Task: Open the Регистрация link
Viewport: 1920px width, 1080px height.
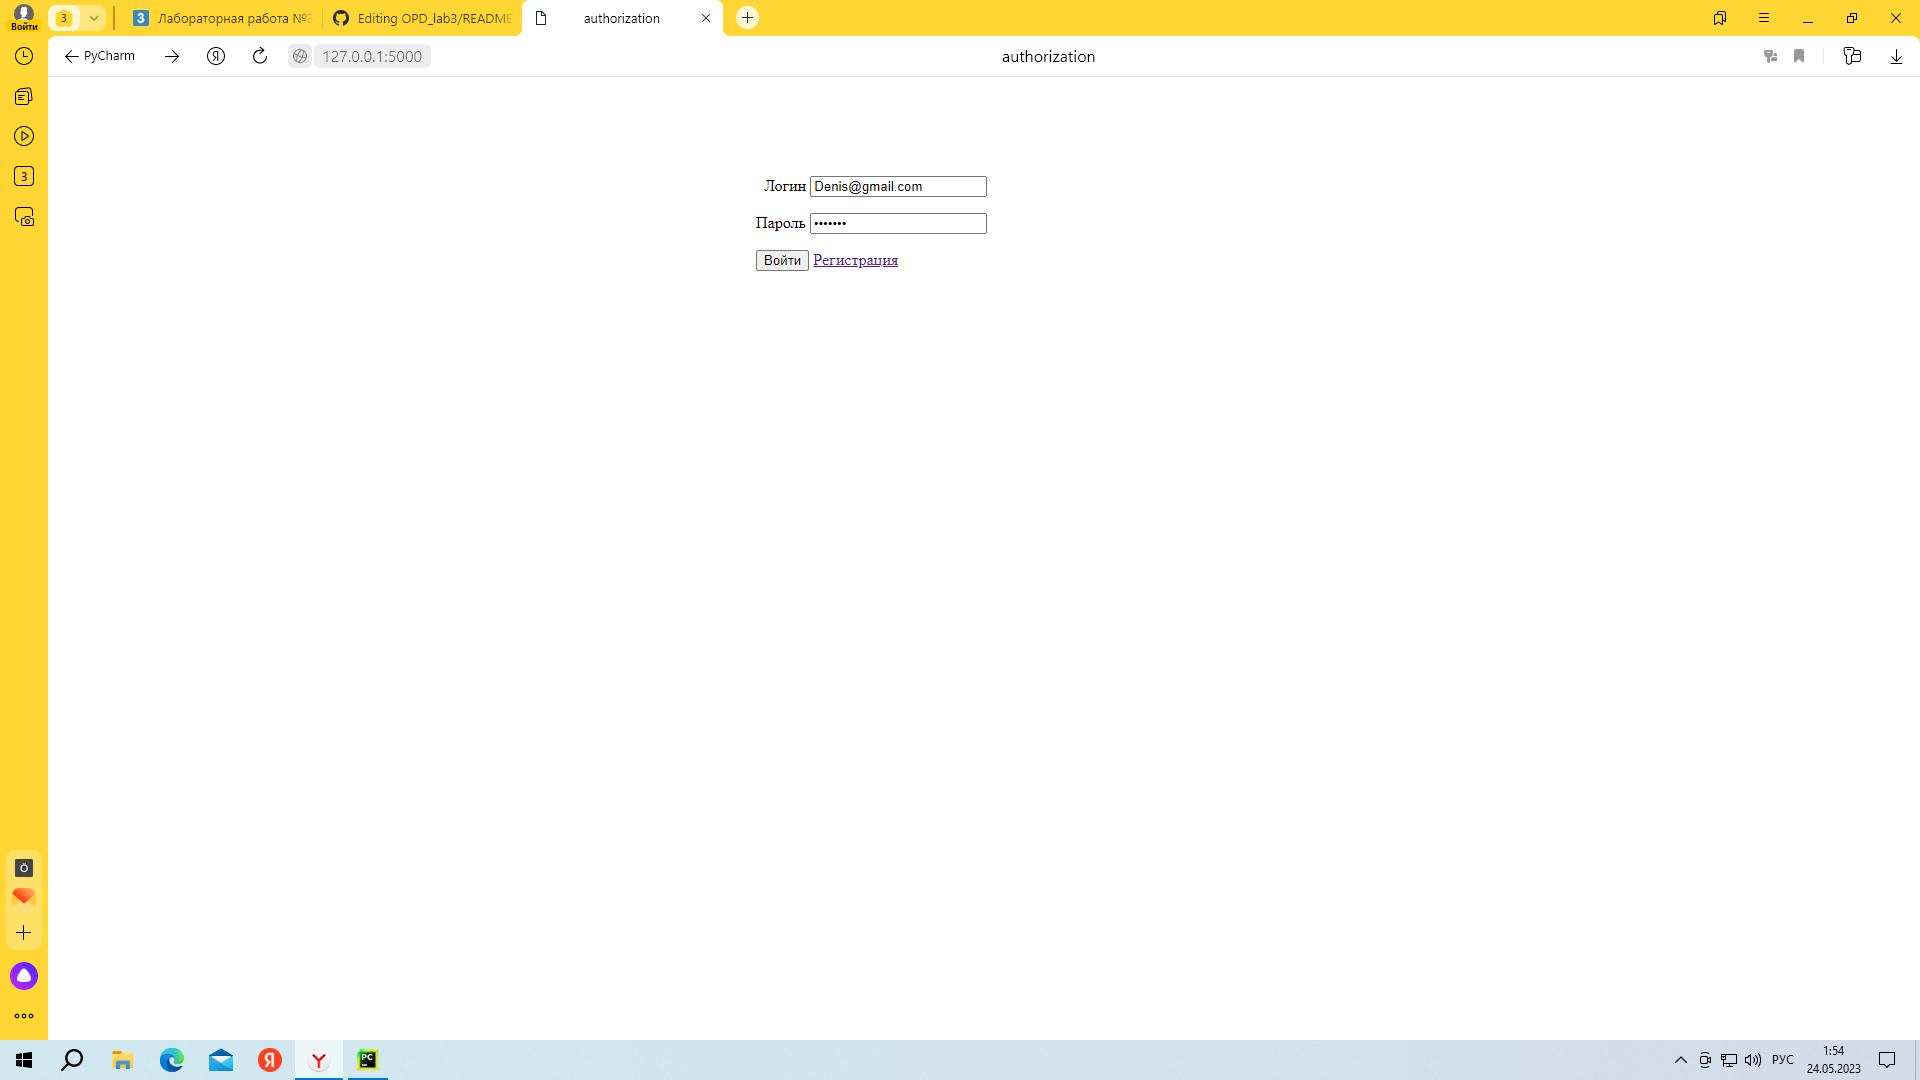Action: [855, 260]
